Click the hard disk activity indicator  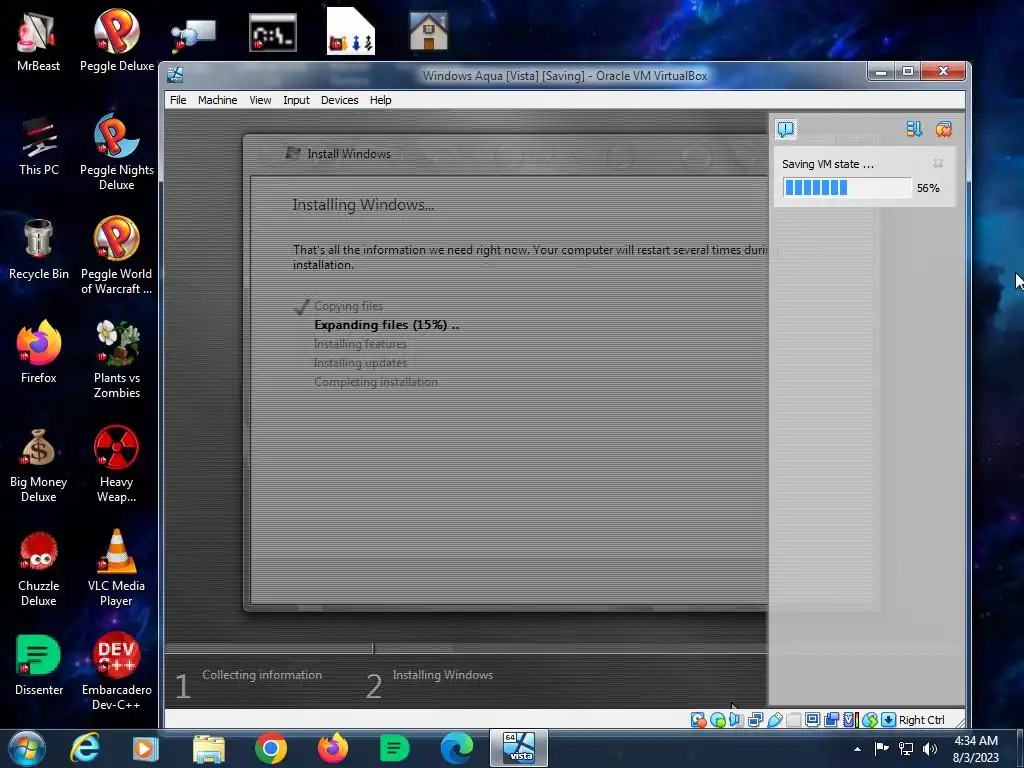coord(698,720)
